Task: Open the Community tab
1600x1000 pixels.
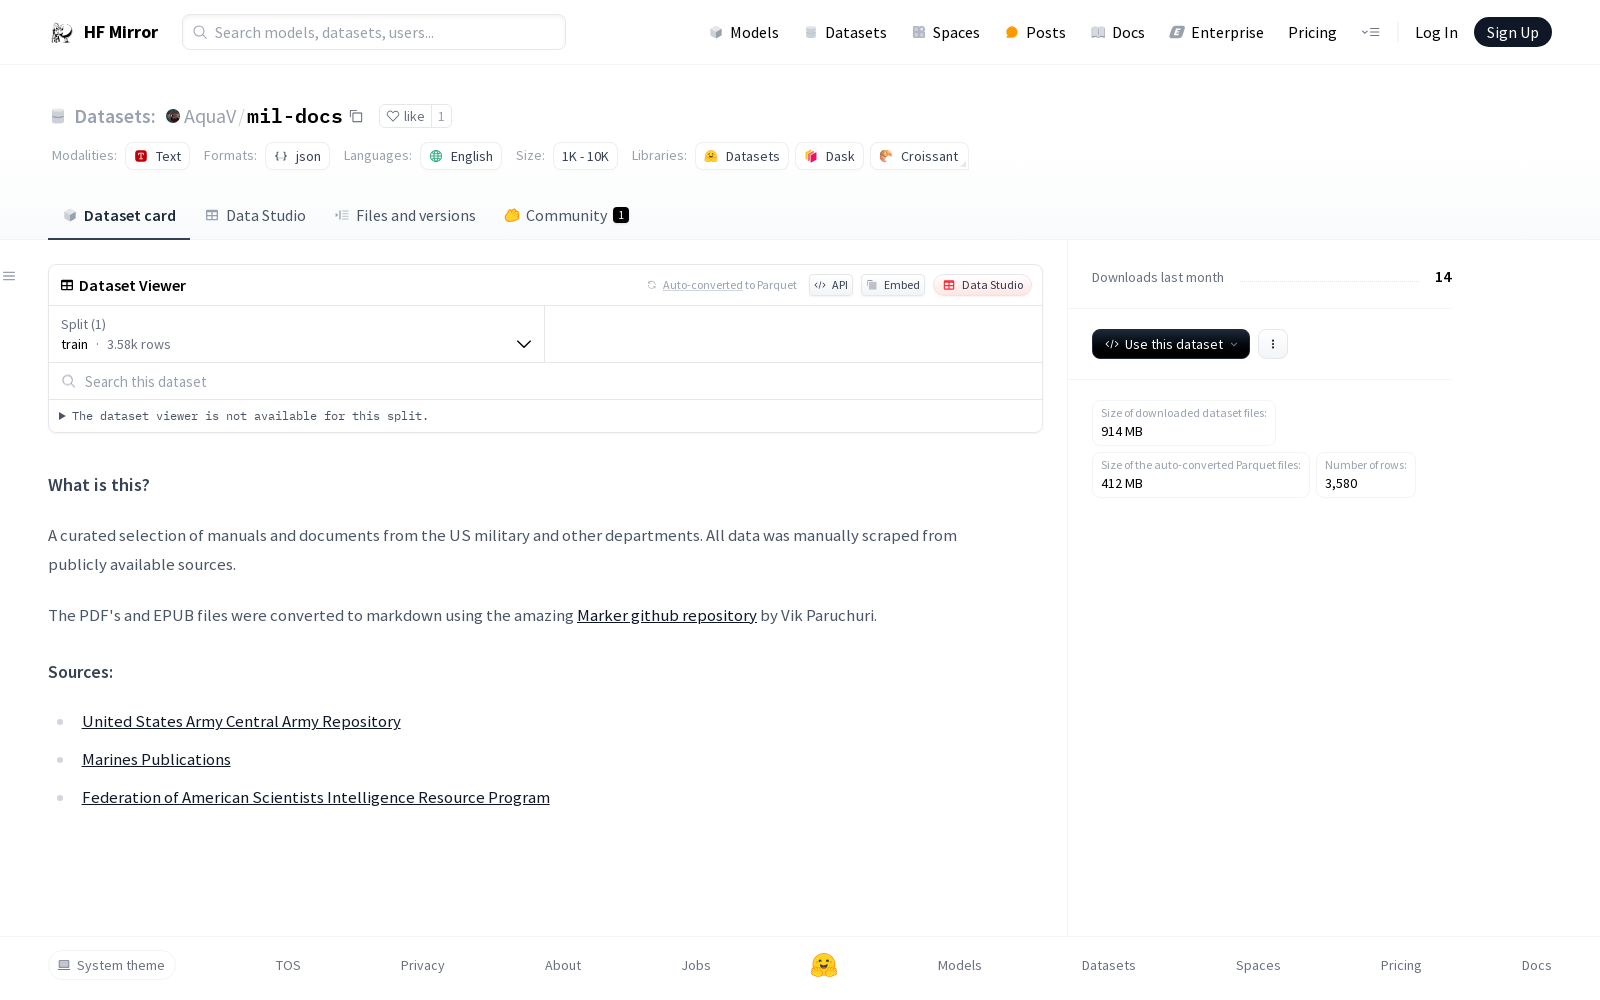Action: 566,216
